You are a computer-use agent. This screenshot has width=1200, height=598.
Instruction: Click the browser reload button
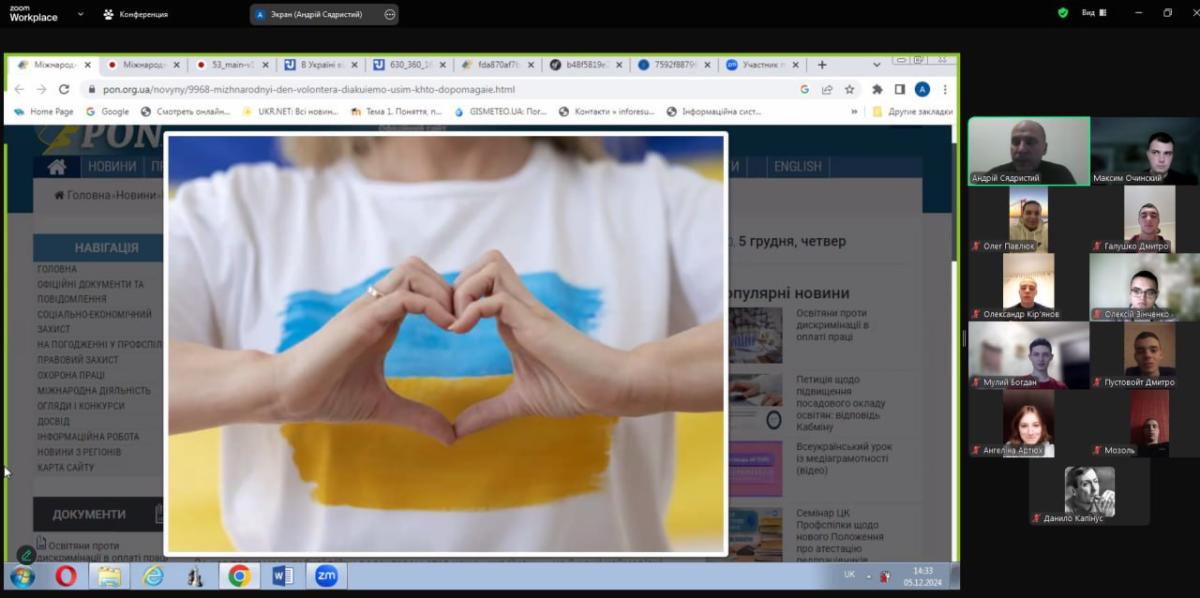62,89
